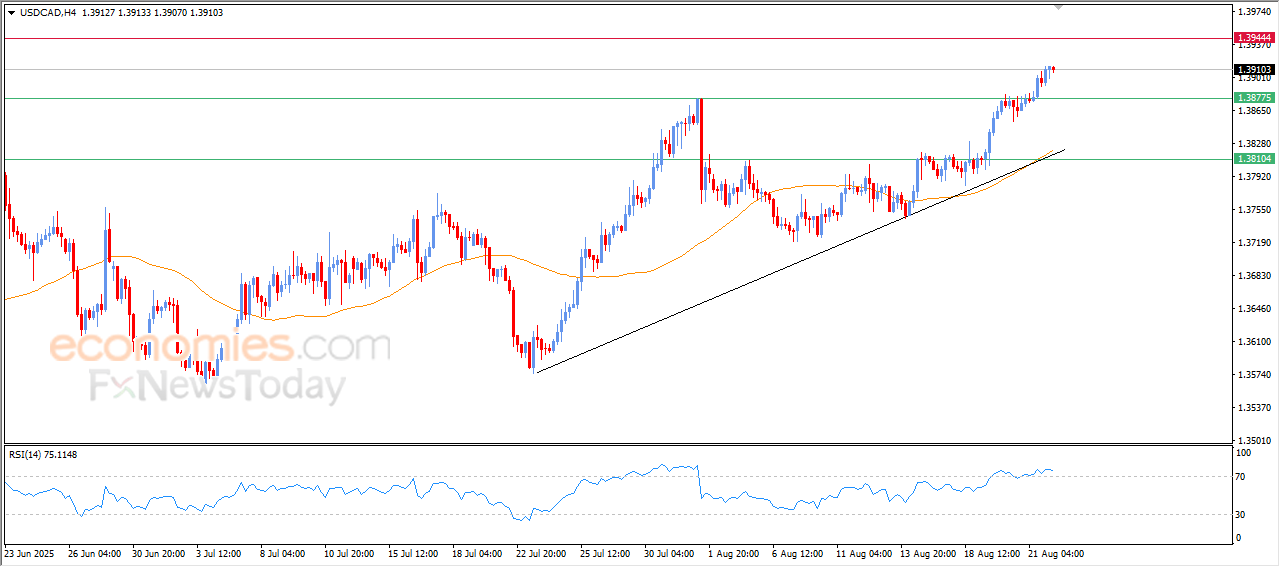Click the 1.38280 price axis value
Image resolution: width=1280 pixels, height=567 pixels.
(1254, 144)
